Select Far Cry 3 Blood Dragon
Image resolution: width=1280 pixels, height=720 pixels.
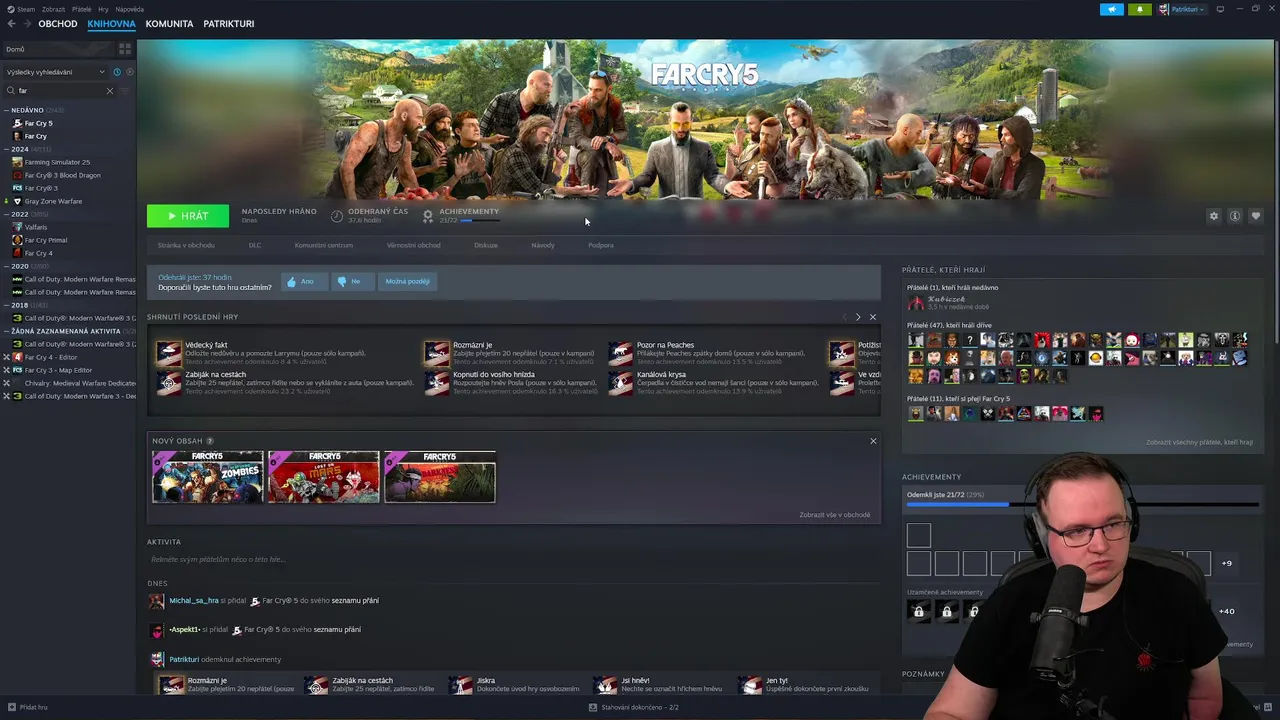click(62, 175)
